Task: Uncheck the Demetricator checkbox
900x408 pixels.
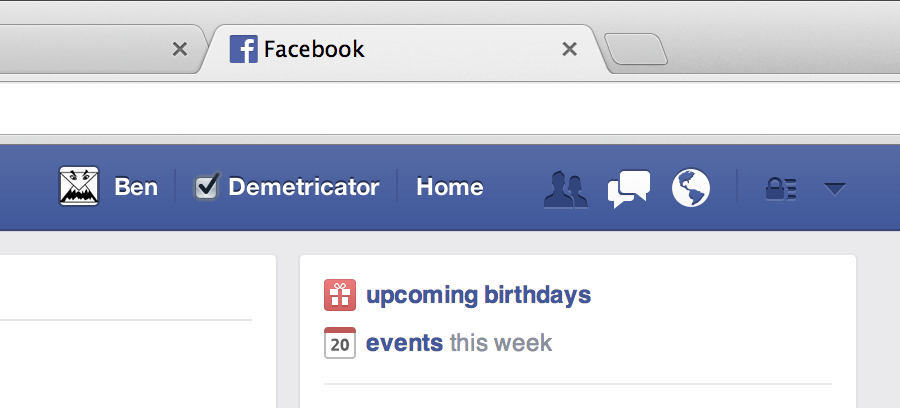Action: [x=206, y=186]
